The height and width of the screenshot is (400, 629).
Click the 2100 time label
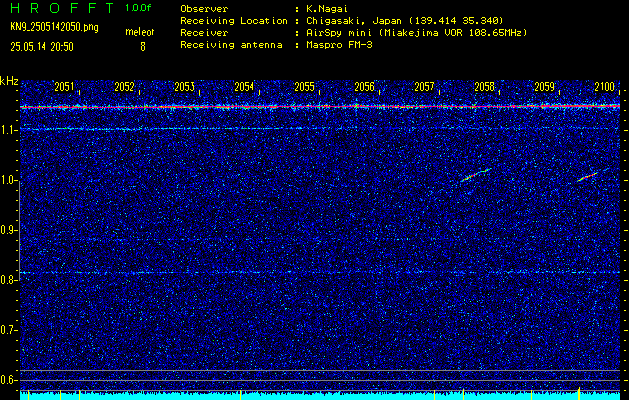click(x=605, y=87)
